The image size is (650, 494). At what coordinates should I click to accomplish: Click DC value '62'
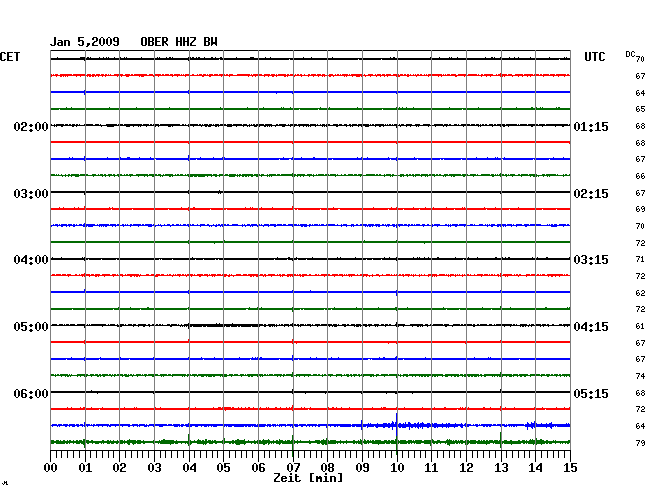pos(640,293)
